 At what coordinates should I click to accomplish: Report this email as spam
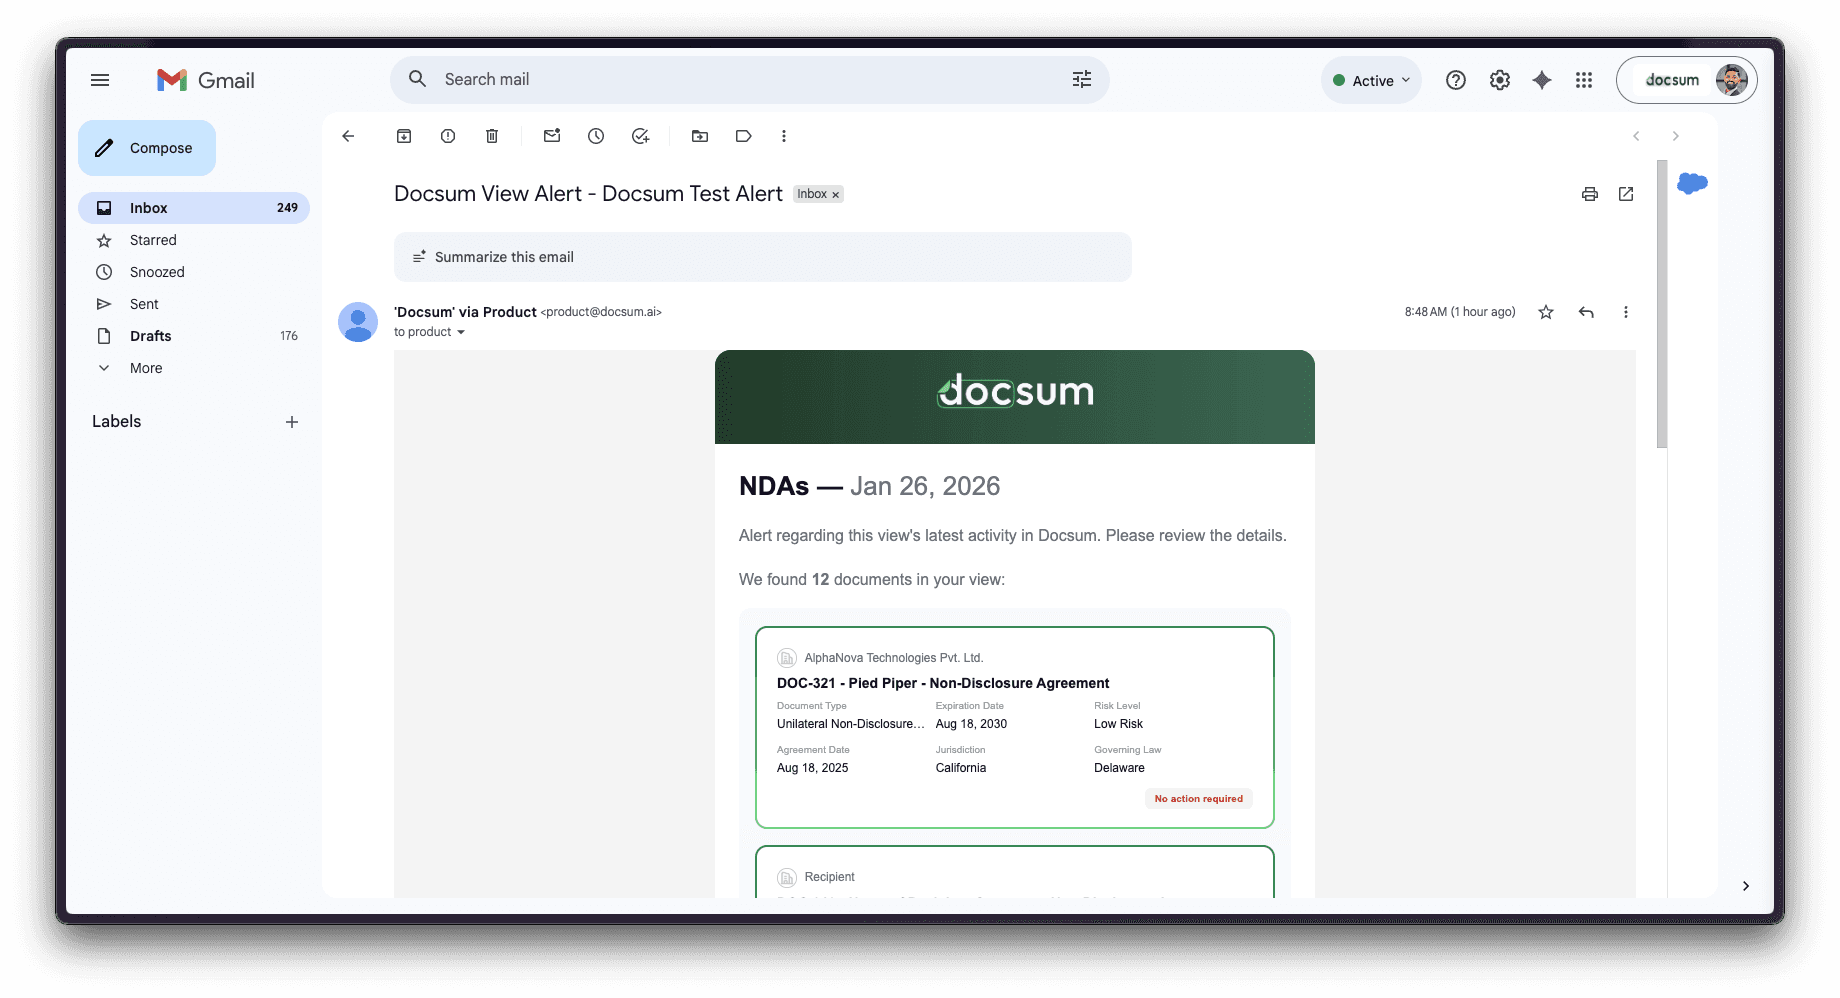coord(448,136)
